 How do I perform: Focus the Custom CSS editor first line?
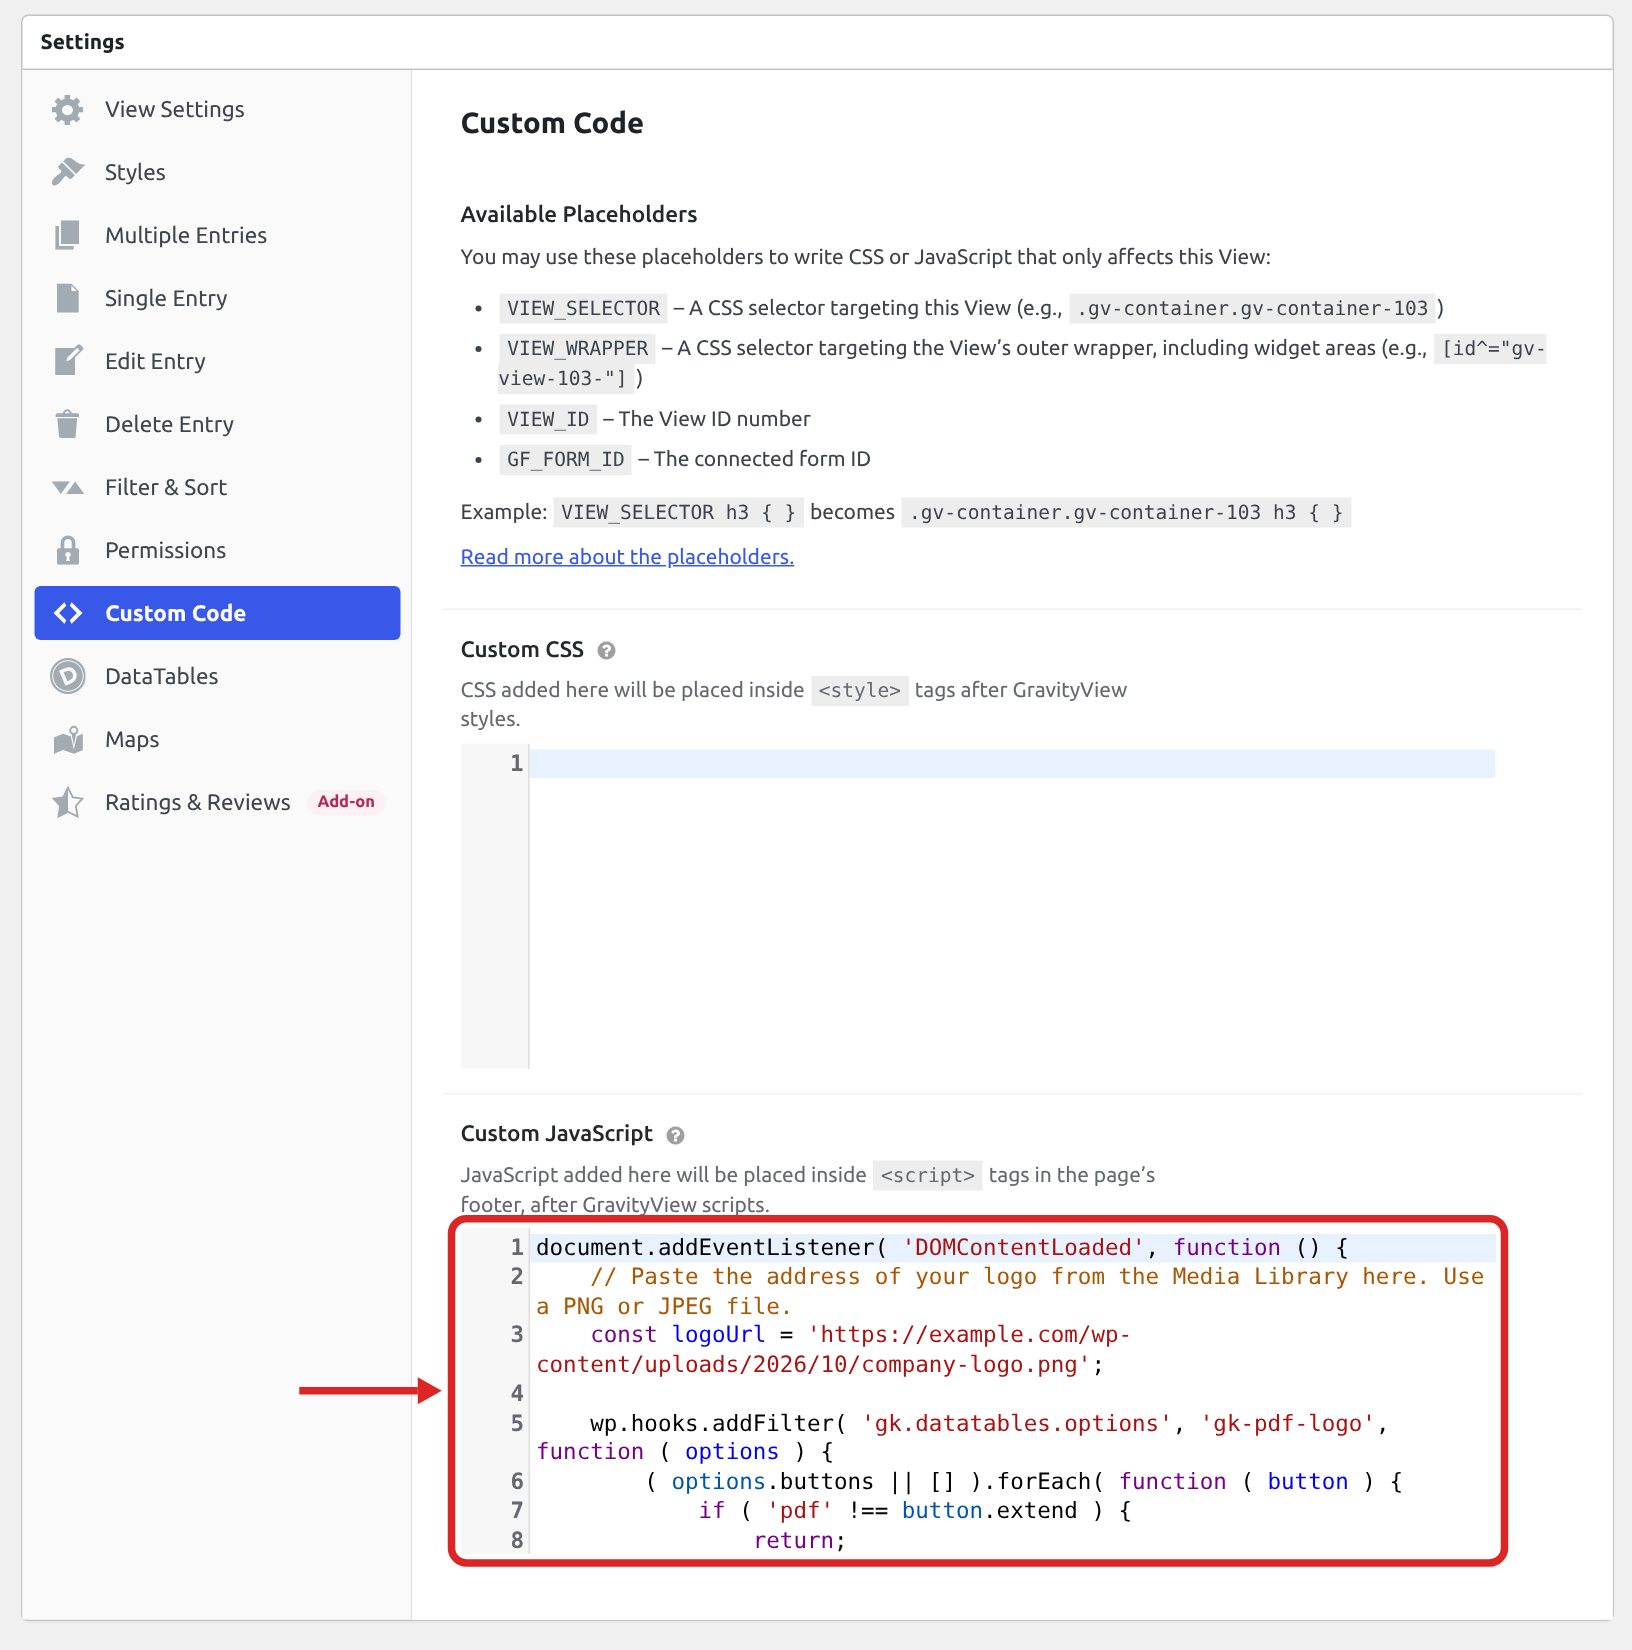[1012, 764]
